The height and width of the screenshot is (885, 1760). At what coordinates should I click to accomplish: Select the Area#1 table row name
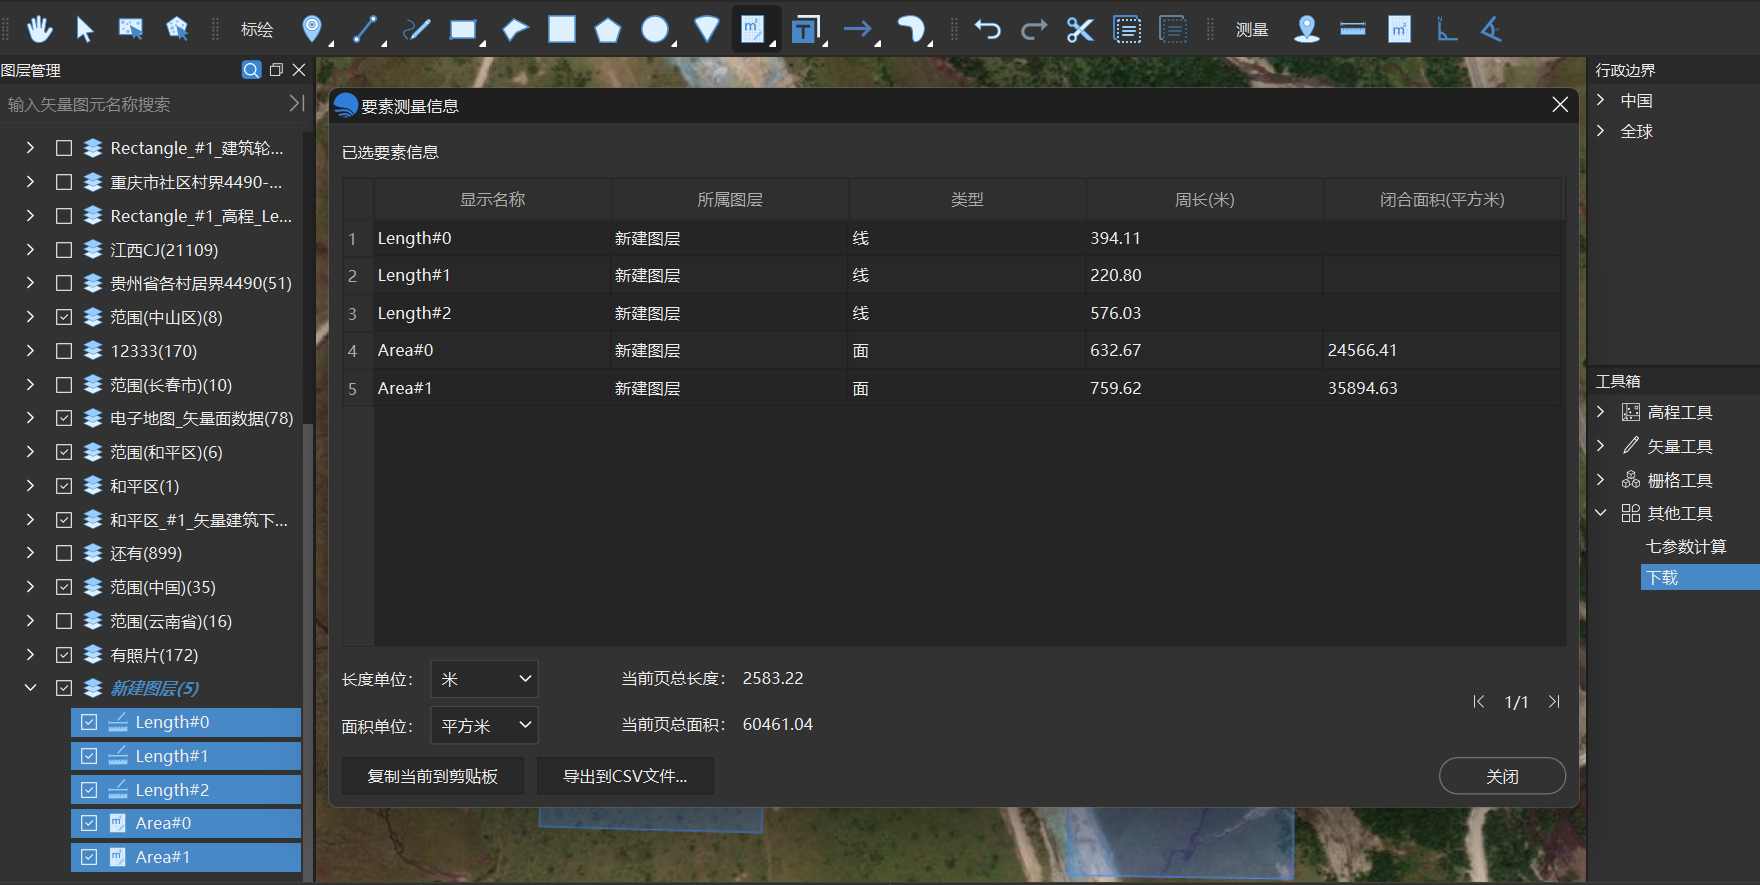coord(405,388)
